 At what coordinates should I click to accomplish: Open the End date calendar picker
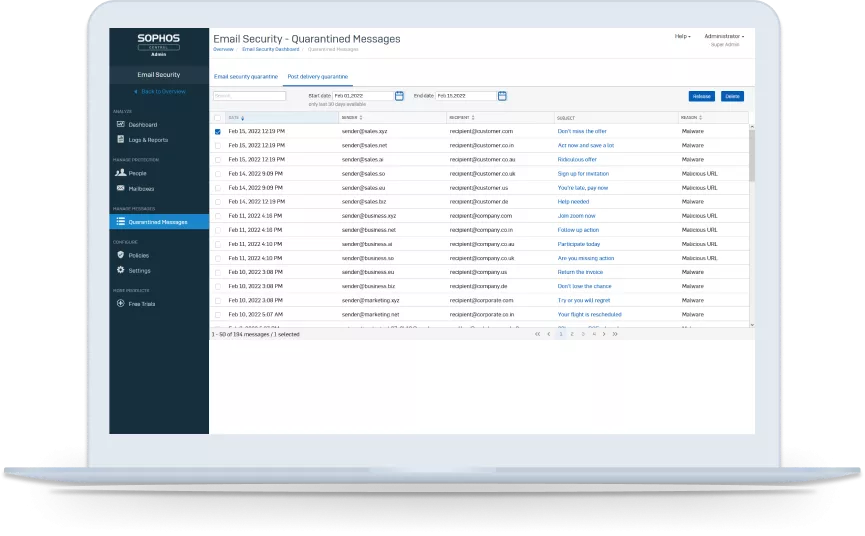click(x=502, y=96)
